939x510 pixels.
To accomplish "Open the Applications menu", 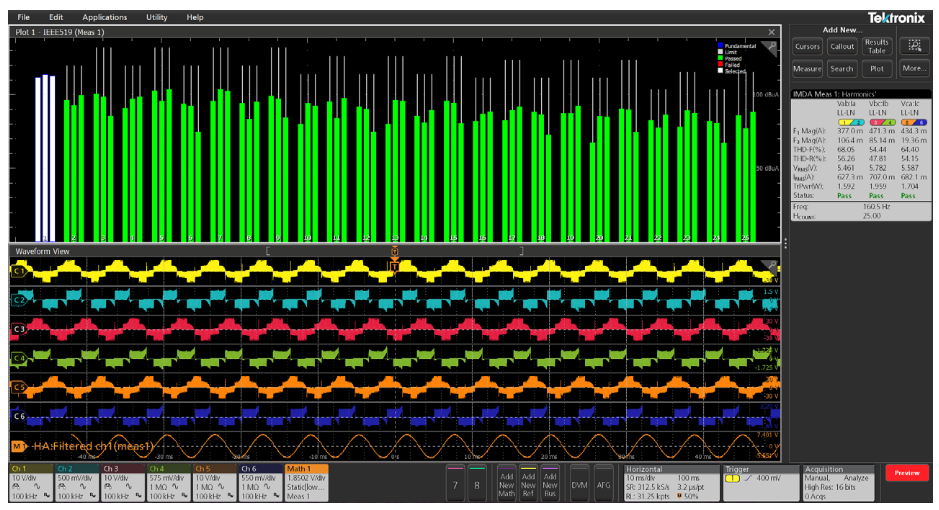I will coord(105,17).
